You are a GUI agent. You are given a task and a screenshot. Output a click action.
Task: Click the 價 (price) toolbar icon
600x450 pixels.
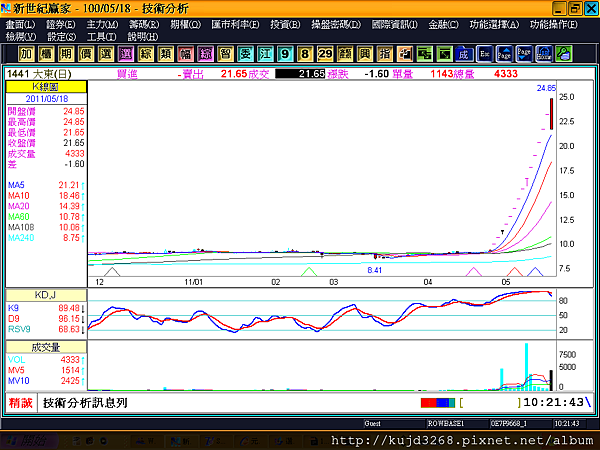(x=86, y=54)
